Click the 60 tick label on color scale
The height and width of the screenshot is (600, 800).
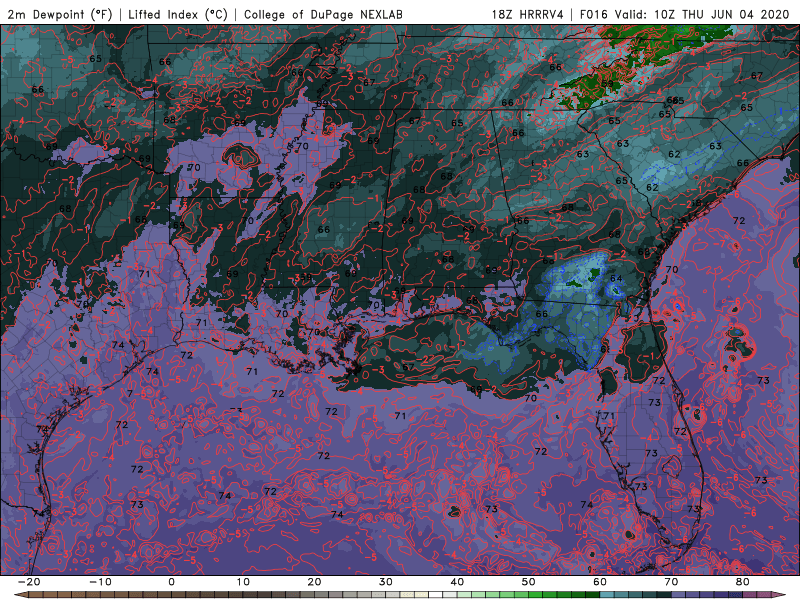[x=600, y=582]
